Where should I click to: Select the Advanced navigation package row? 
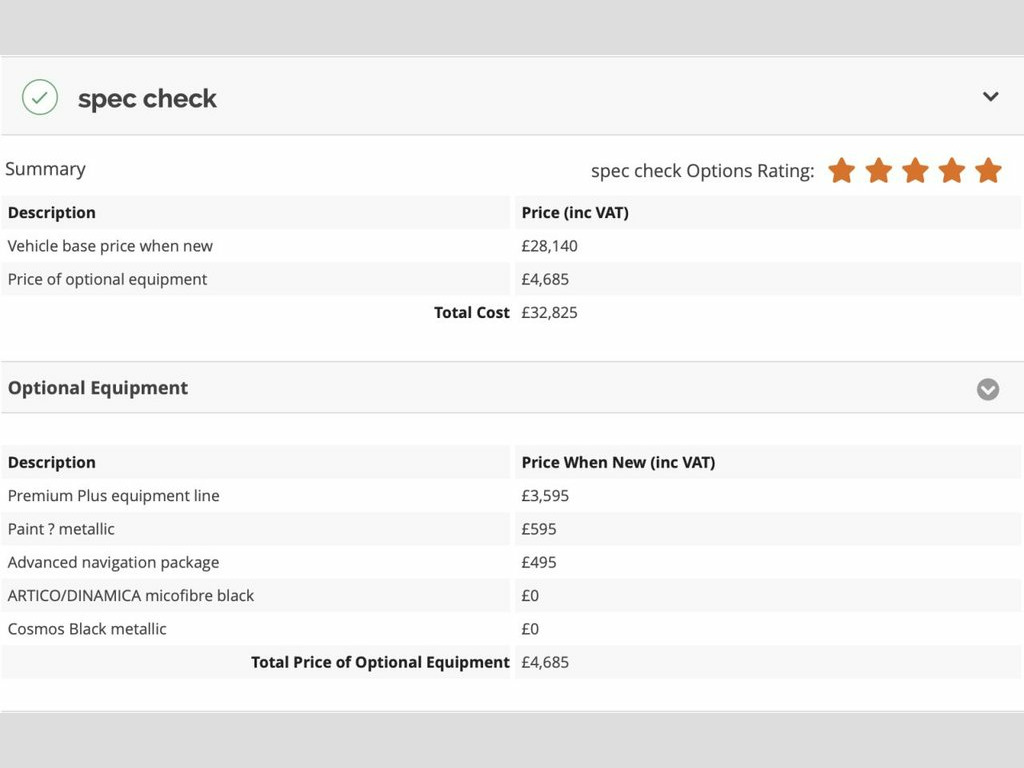113,563
